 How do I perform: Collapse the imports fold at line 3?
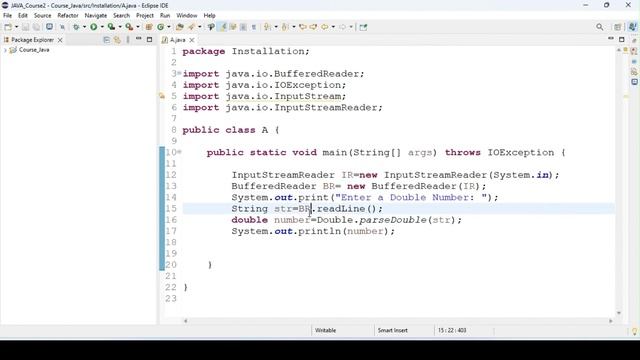click(180, 73)
